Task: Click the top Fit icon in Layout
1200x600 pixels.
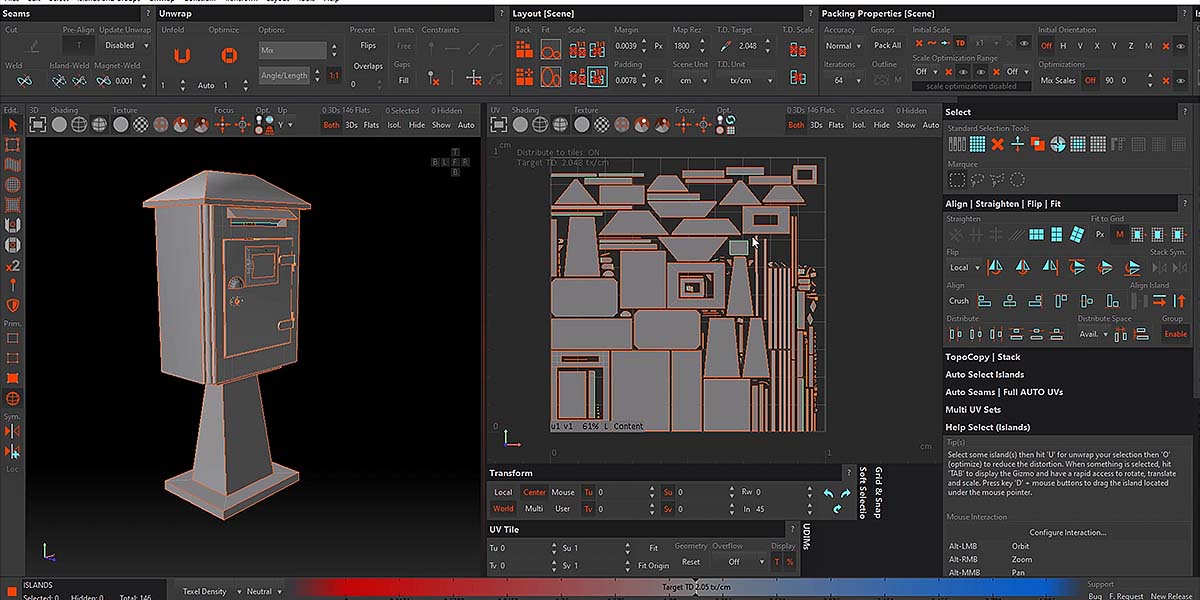Action: point(550,48)
